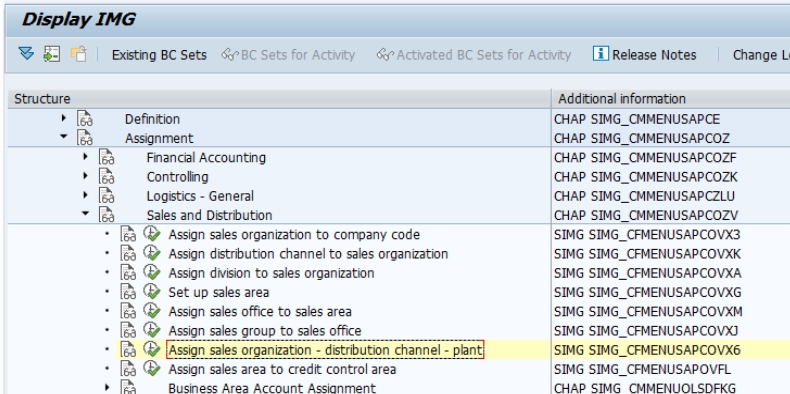Screen dimensions: 790x394
Task: Click BC Sets for Activity button
Action: point(288,55)
